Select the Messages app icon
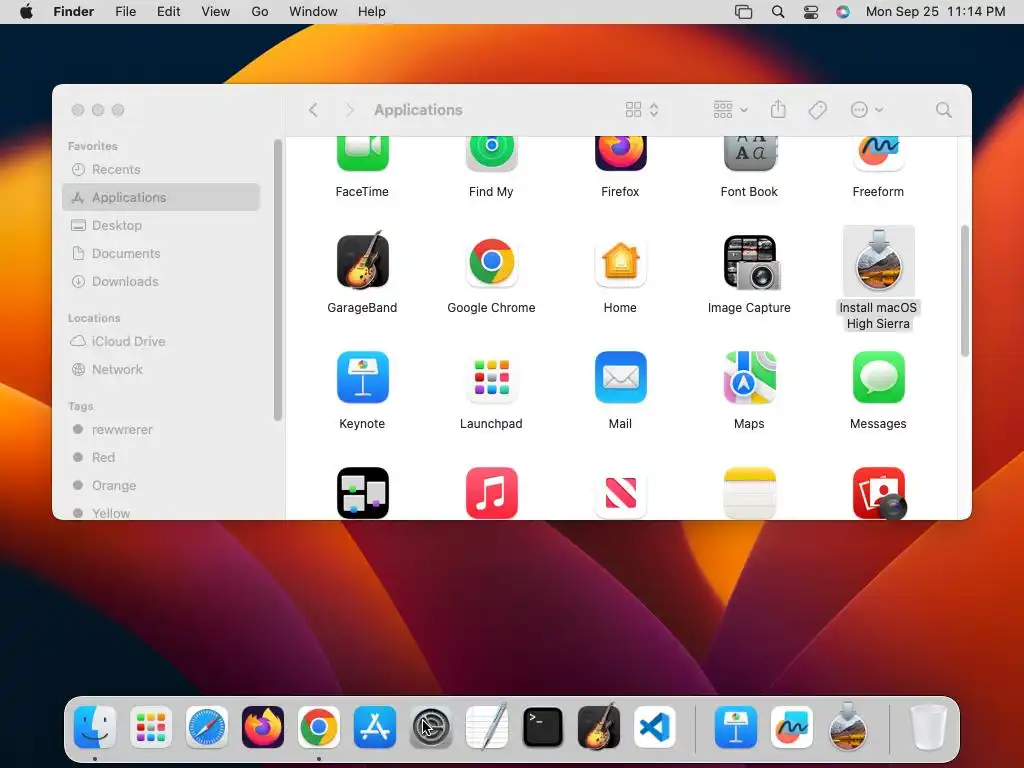The width and height of the screenshot is (1024, 768). (878, 377)
